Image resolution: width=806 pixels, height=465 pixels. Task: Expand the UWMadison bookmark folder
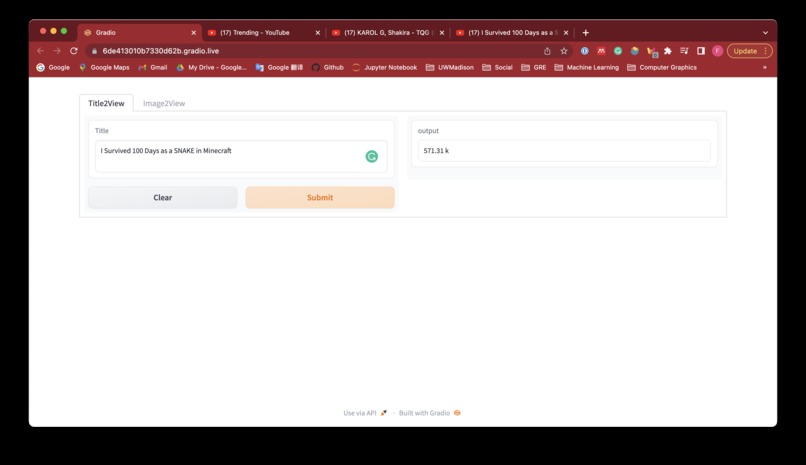(x=450, y=67)
